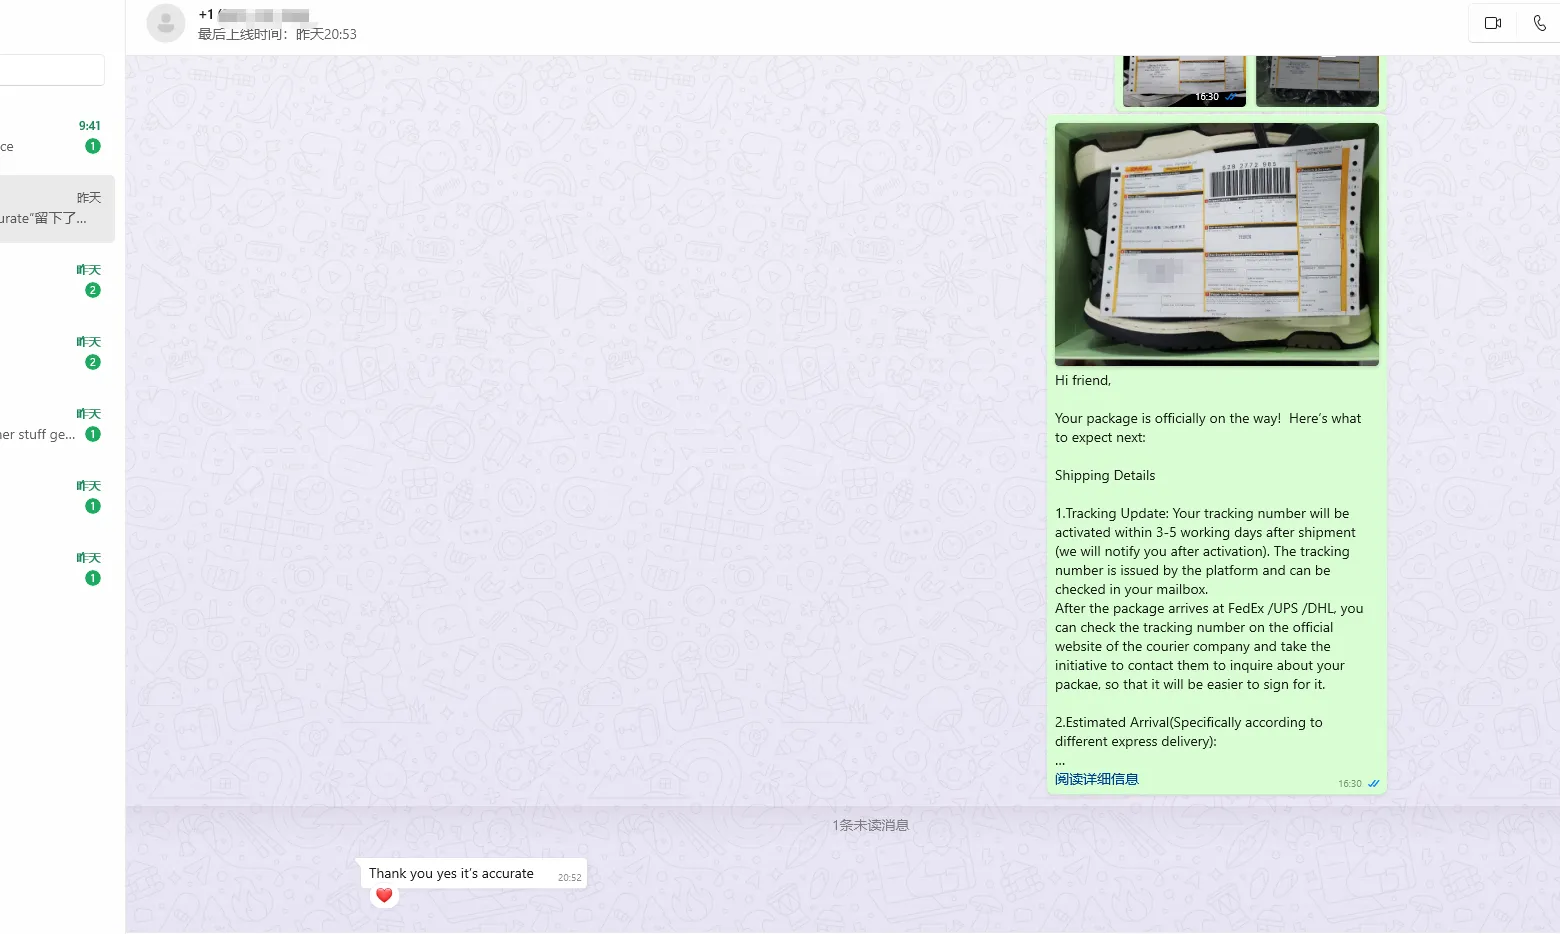Open the upper chat showing two unread messages
Image resolution: width=1560 pixels, height=934 pixels.
[x=50, y=281]
